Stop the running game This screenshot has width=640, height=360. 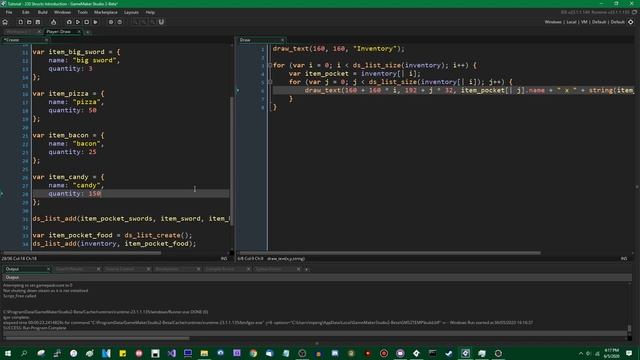pos(87,22)
